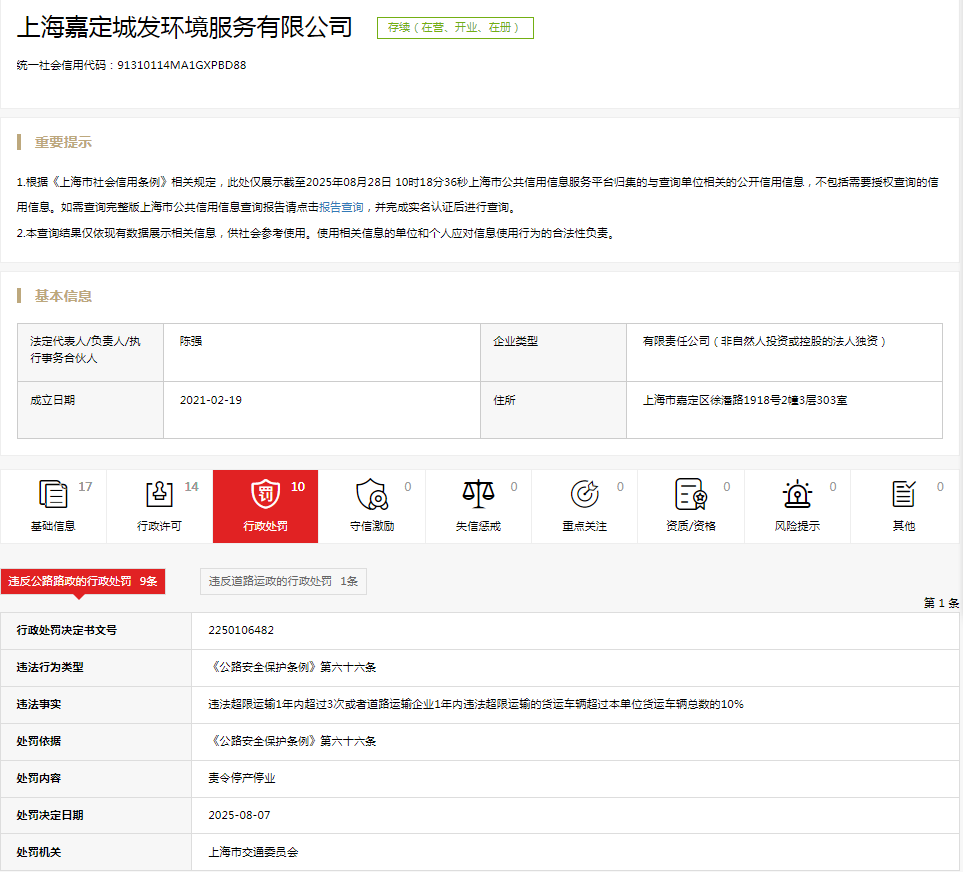Click the 行政许可 tab label text
Screen dimensions: 963x872
159,526
